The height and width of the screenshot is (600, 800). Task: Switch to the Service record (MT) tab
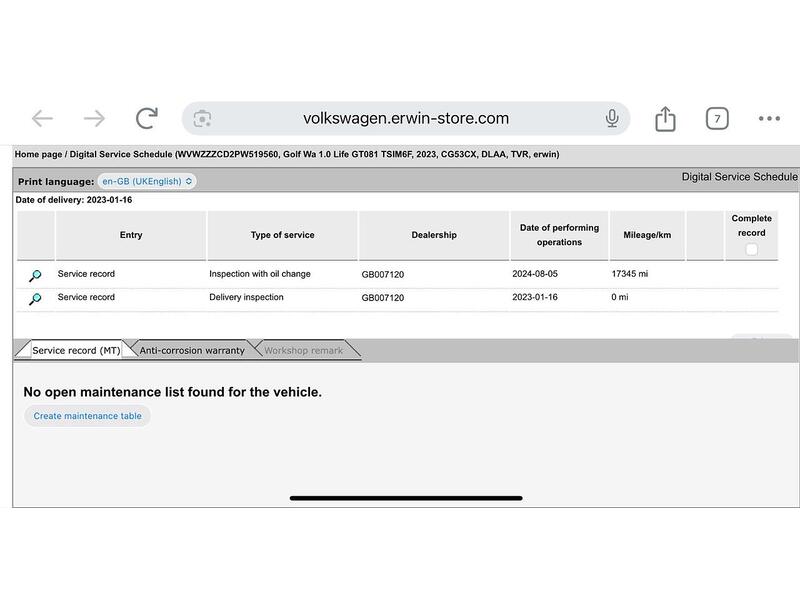[76, 351]
